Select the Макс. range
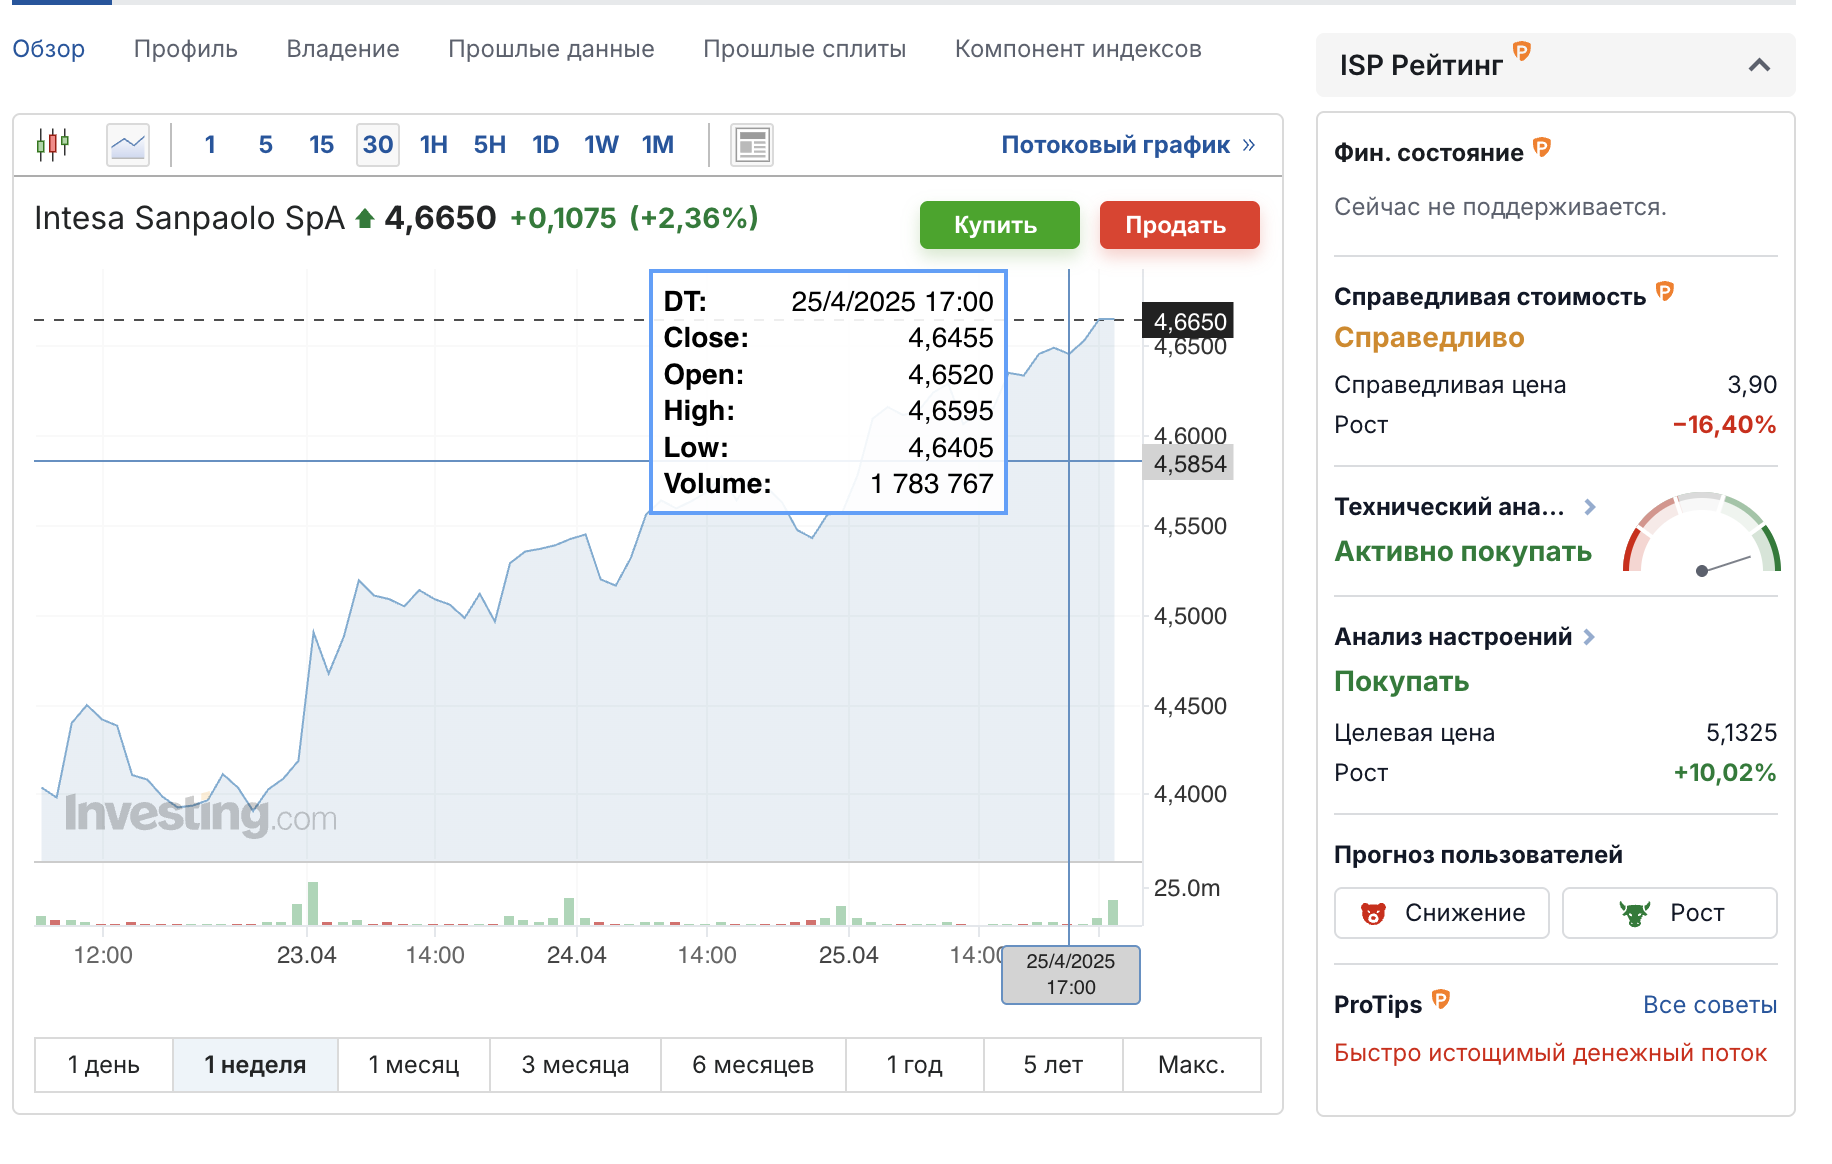Image resolution: width=1832 pixels, height=1164 pixels. pyautogui.click(x=1191, y=1065)
